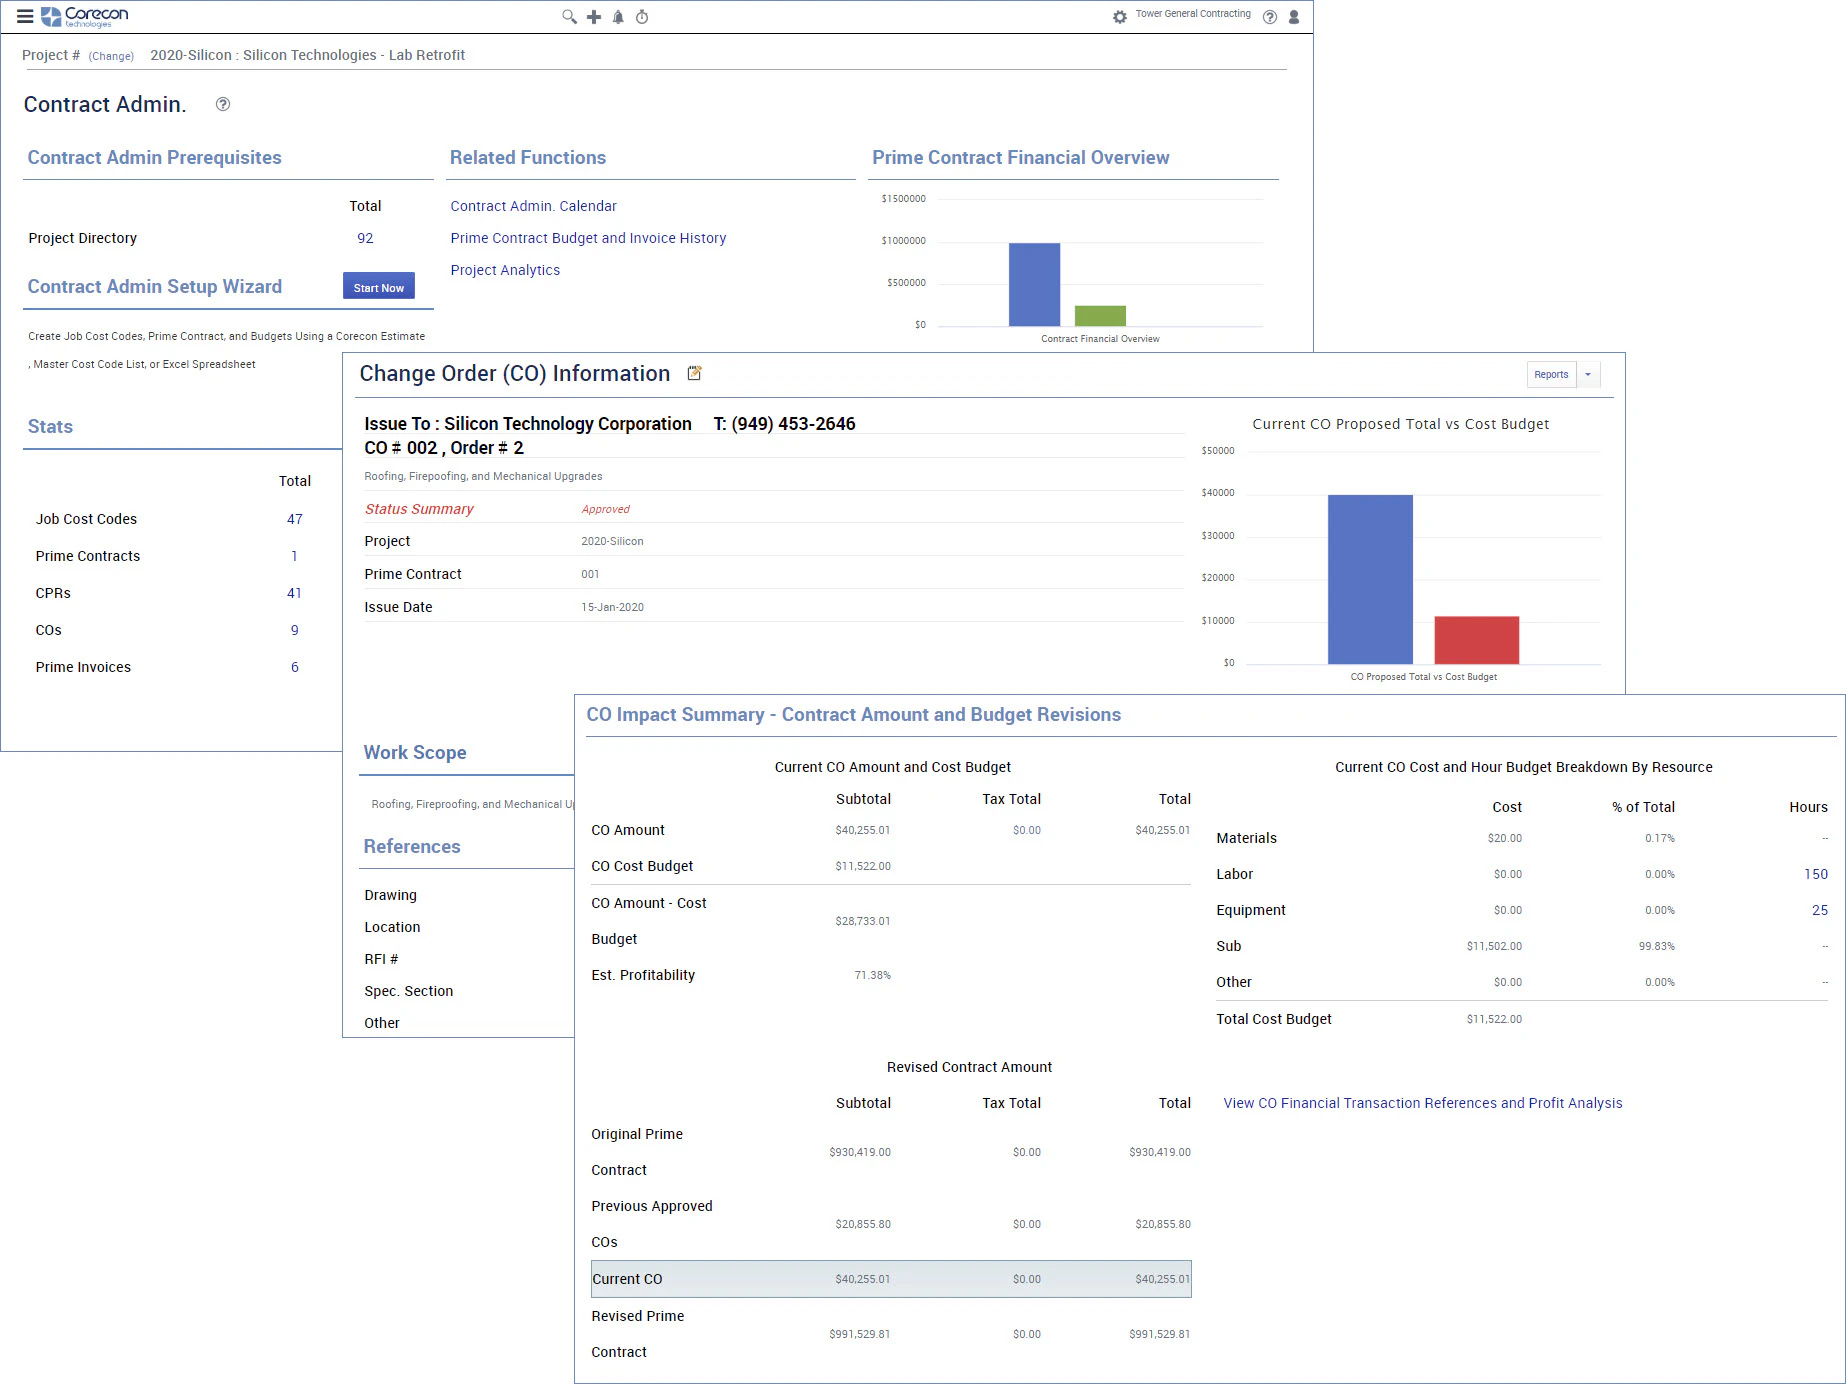Click the stopwatch timer icon
Viewport: 1846px width, 1384px height.
pos(642,17)
